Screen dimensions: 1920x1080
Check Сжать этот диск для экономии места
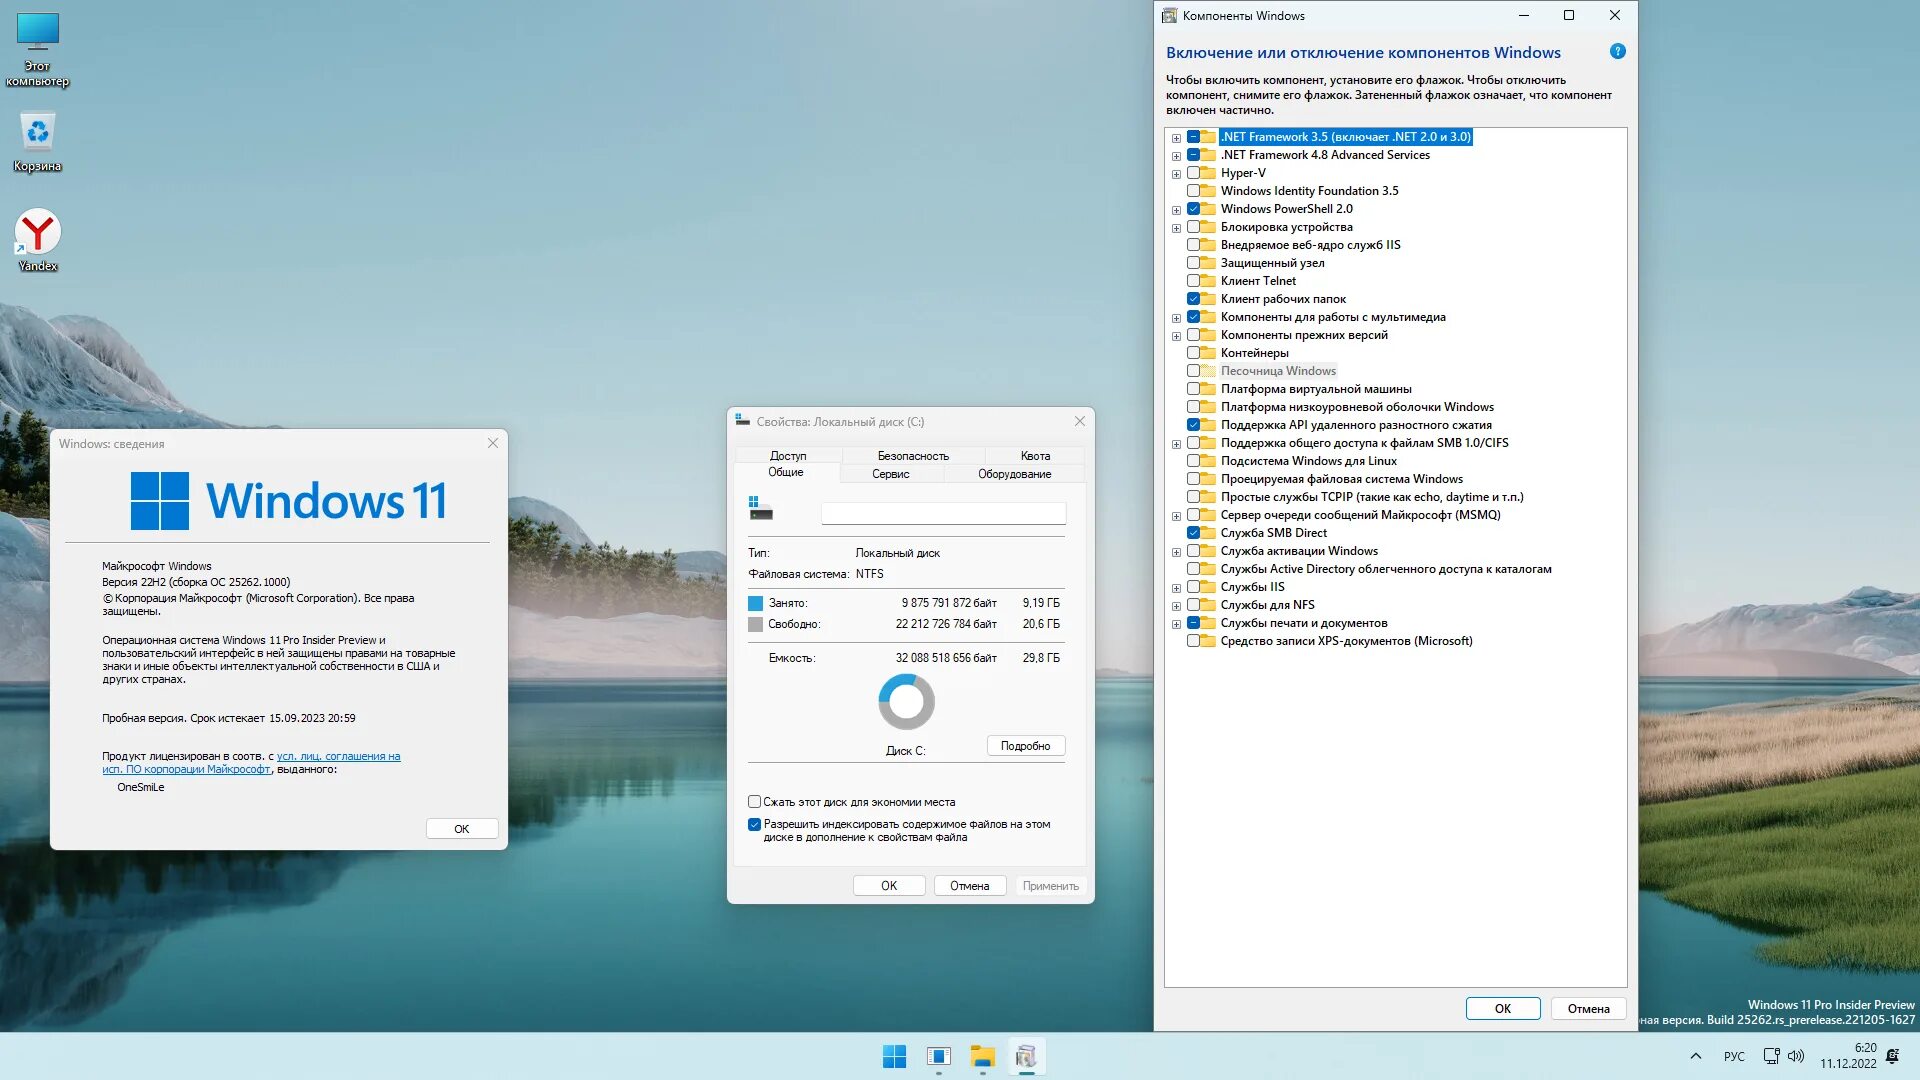point(755,801)
